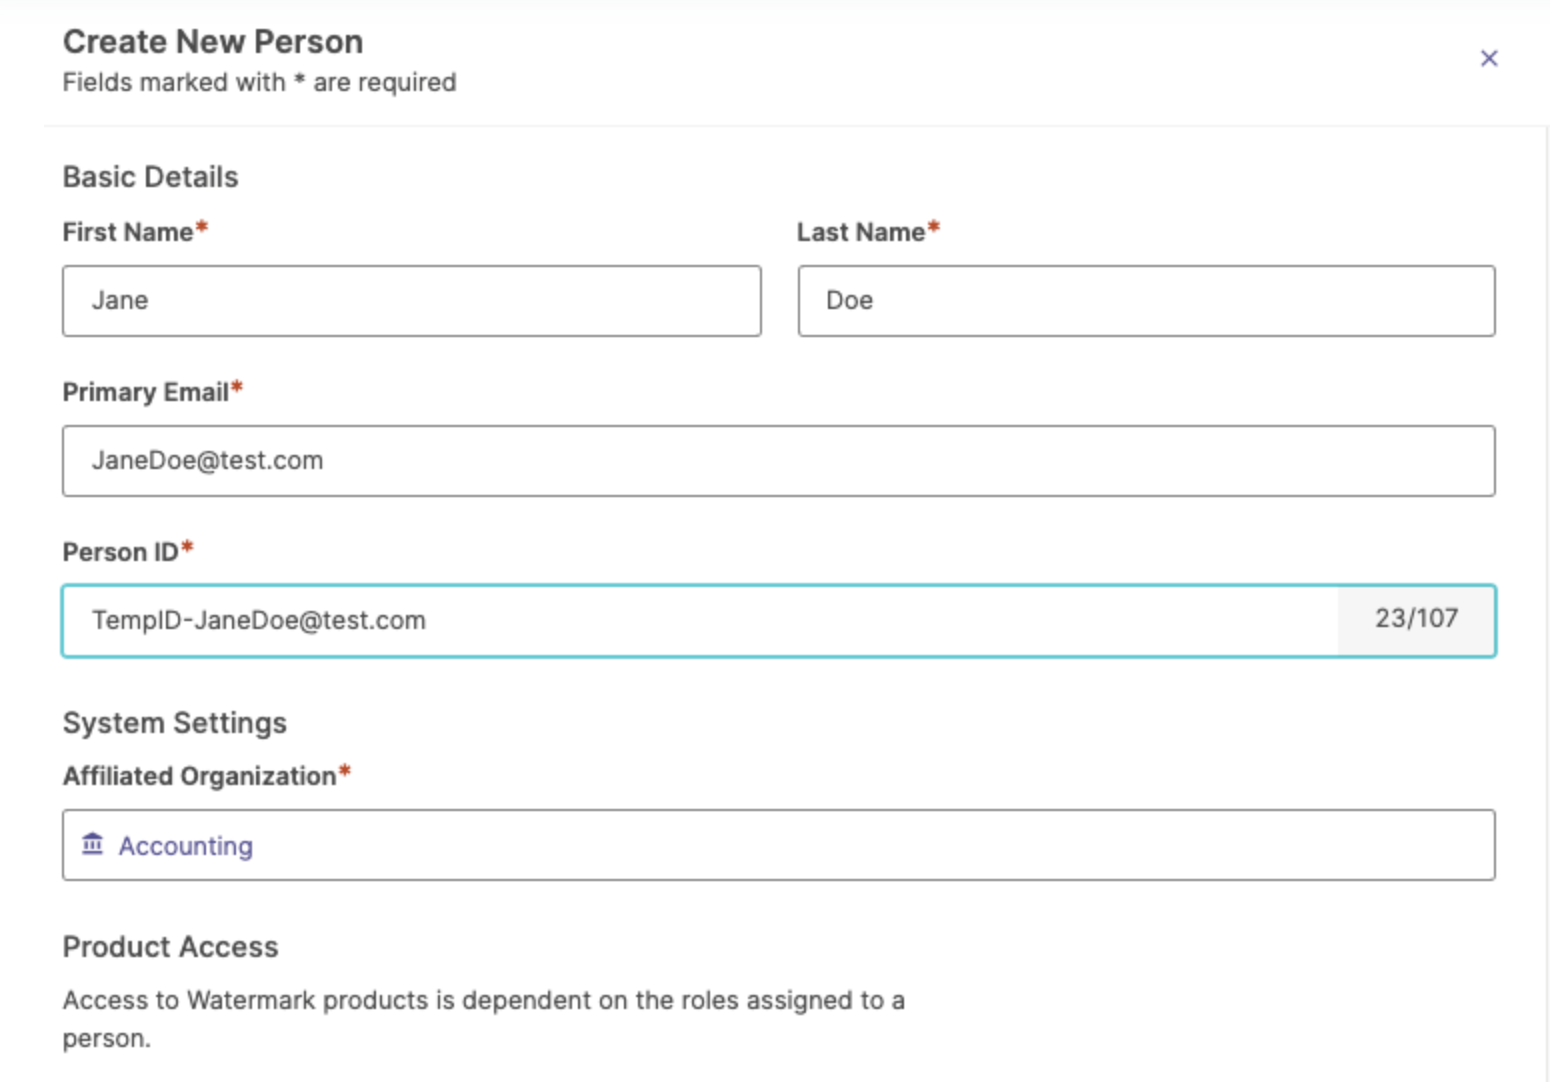1550x1082 pixels.
Task: Click into the Person ID text box
Action: click(700, 621)
